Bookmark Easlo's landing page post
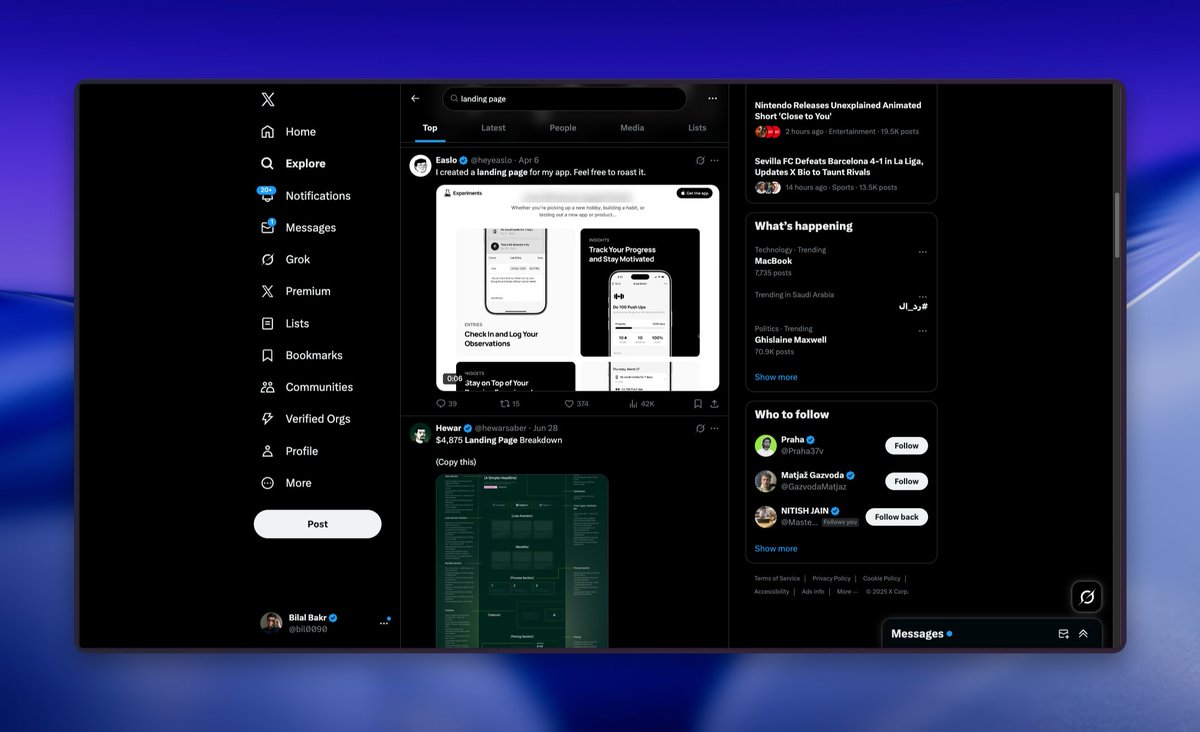The height and width of the screenshot is (732, 1200). [x=697, y=404]
